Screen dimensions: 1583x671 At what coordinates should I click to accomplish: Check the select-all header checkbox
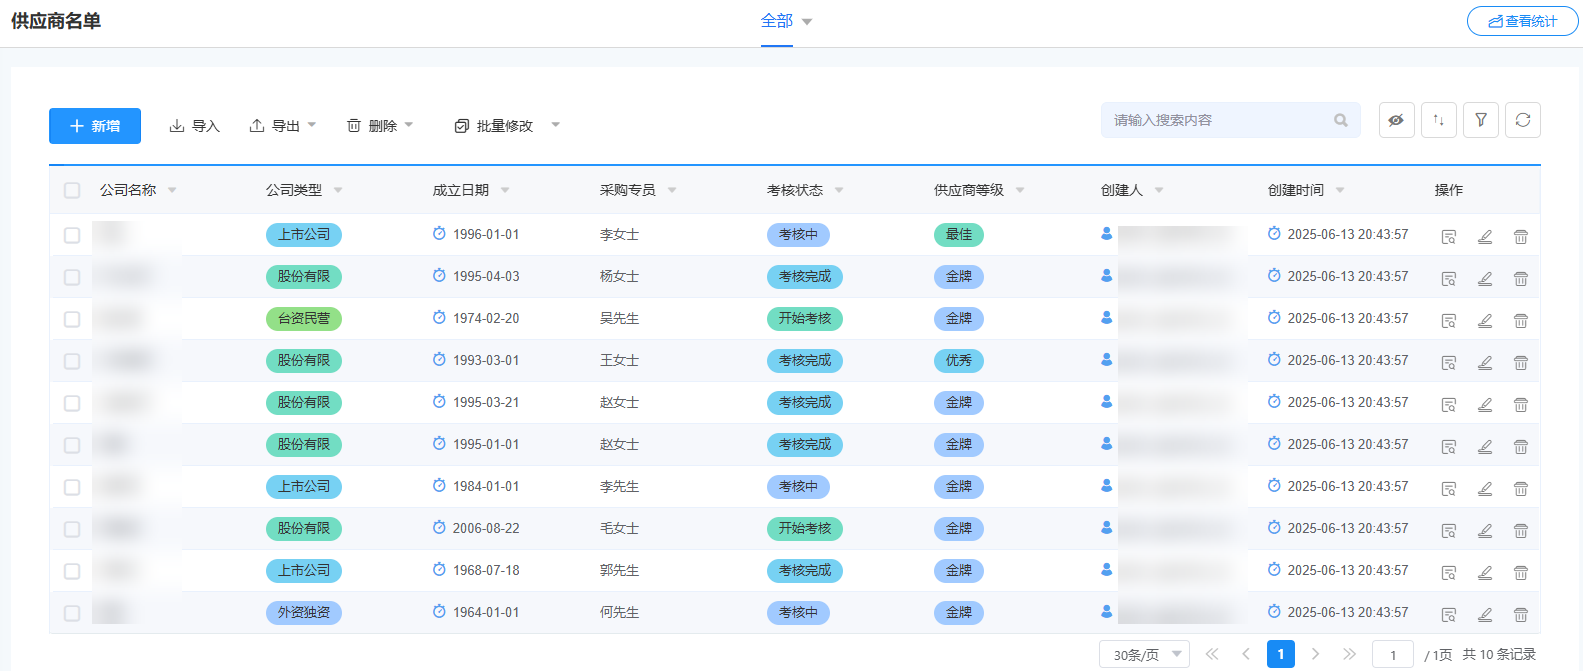[x=72, y=190]
